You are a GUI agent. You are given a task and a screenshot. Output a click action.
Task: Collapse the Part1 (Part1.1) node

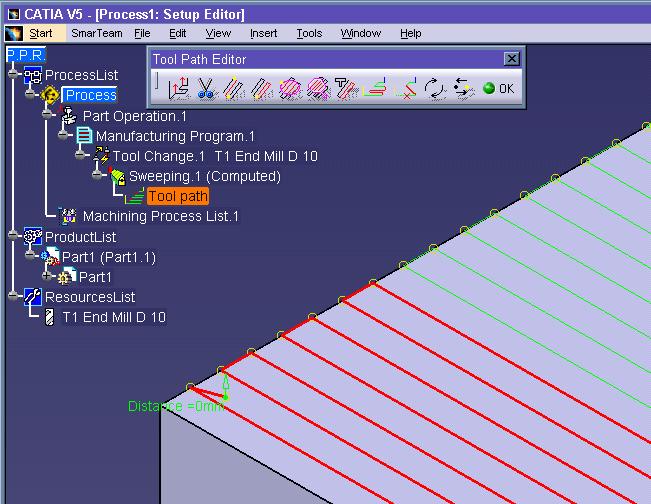click(30, 254)
